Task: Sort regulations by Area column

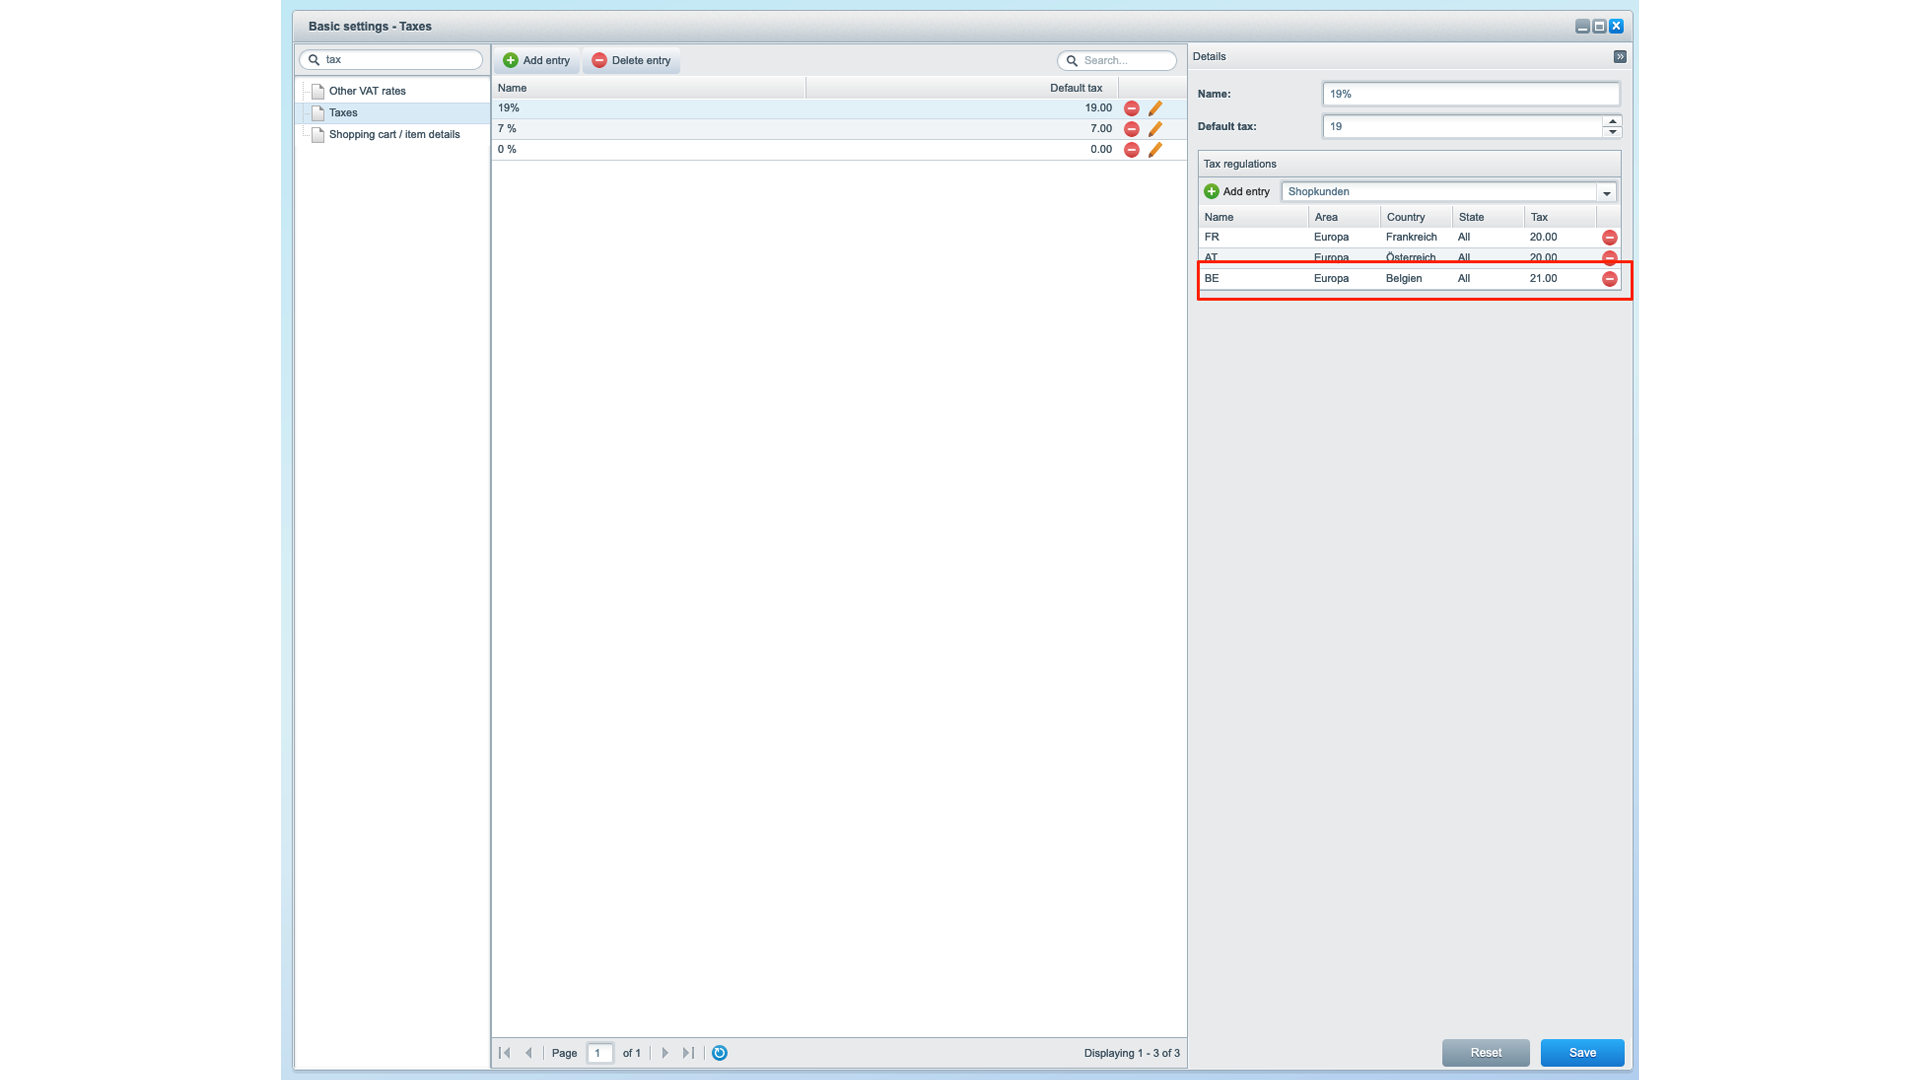Action: [x=1344, y=217]
